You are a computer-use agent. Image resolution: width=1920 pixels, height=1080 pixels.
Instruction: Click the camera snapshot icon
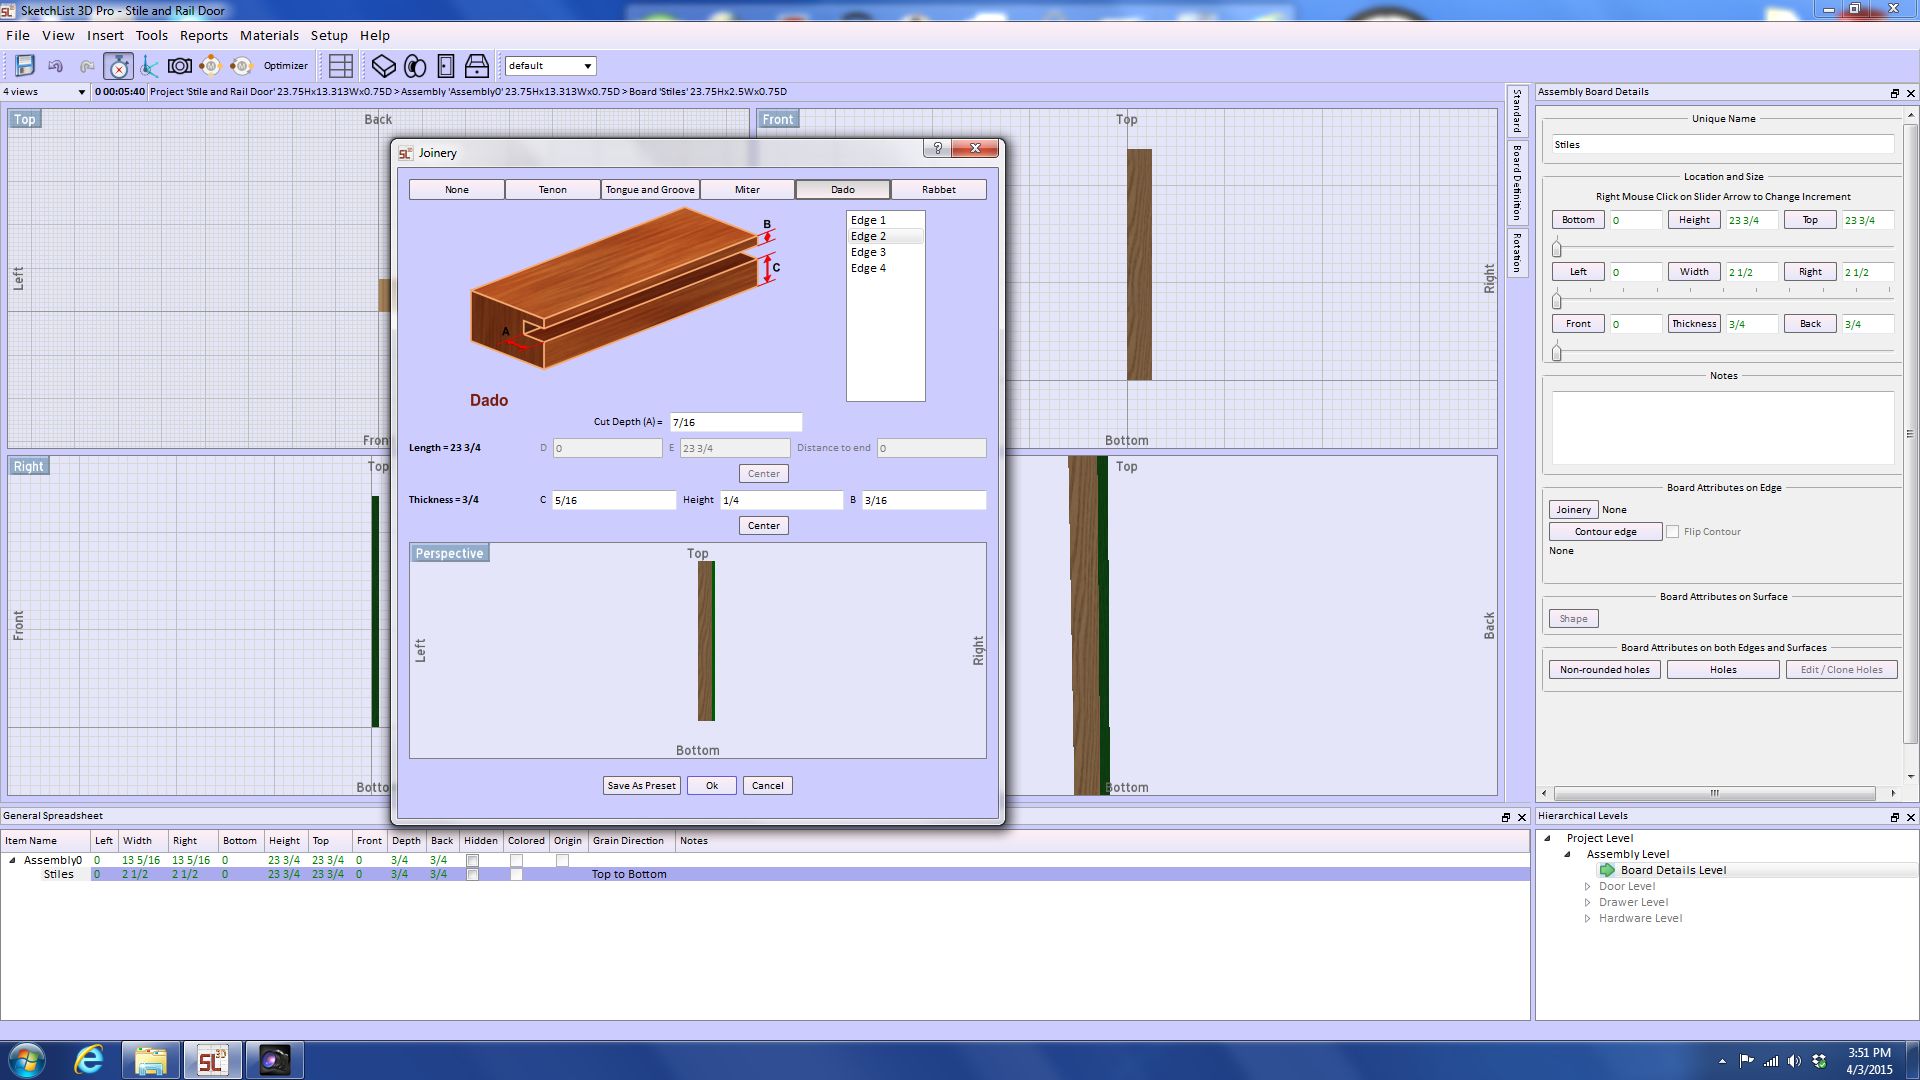point(180,66)
